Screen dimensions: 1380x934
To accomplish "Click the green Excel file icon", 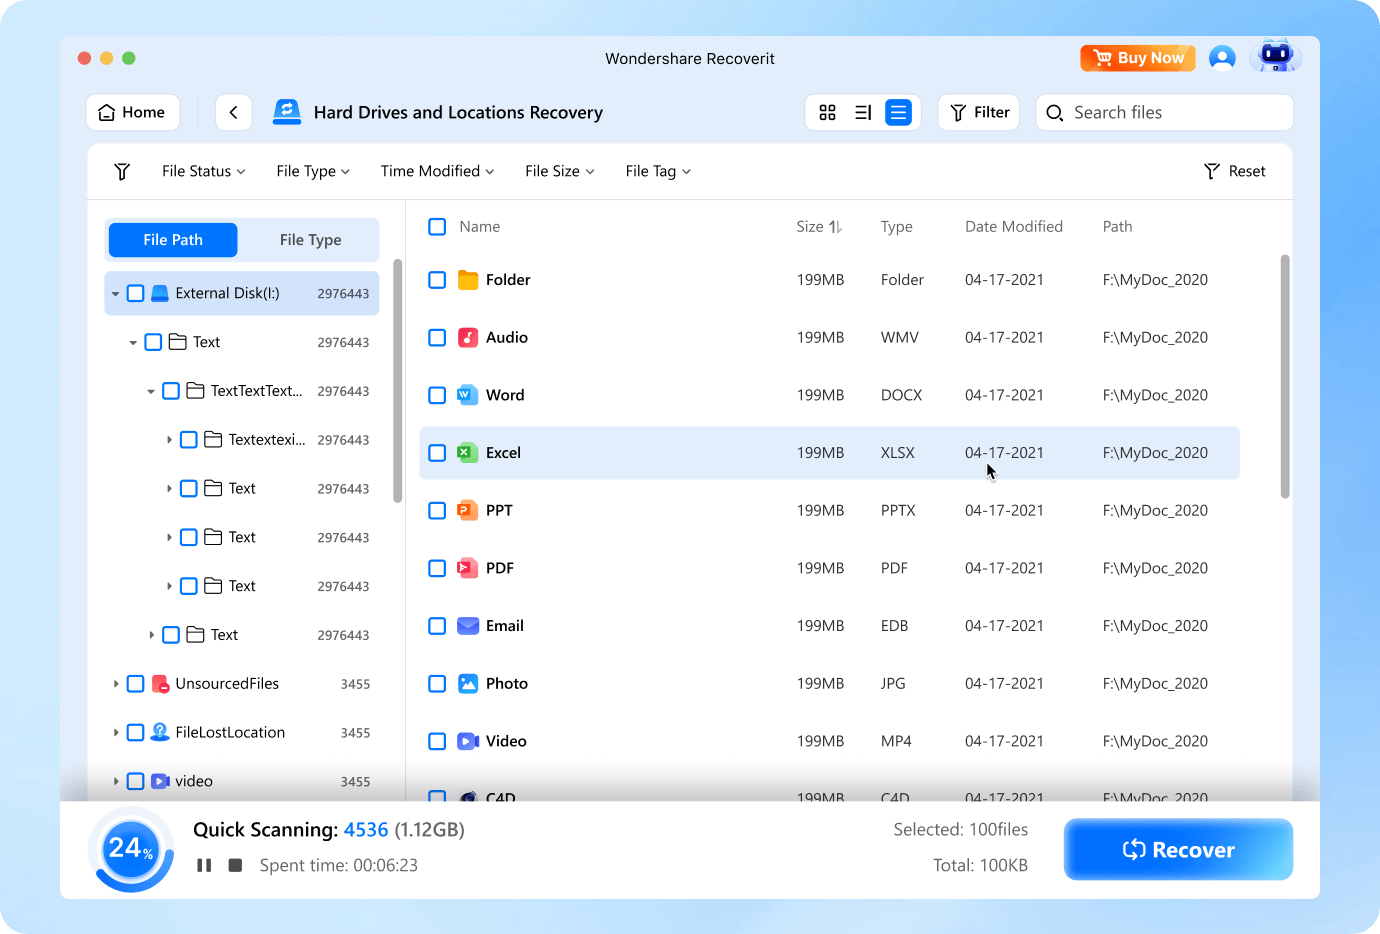I will tap(468, 453).
